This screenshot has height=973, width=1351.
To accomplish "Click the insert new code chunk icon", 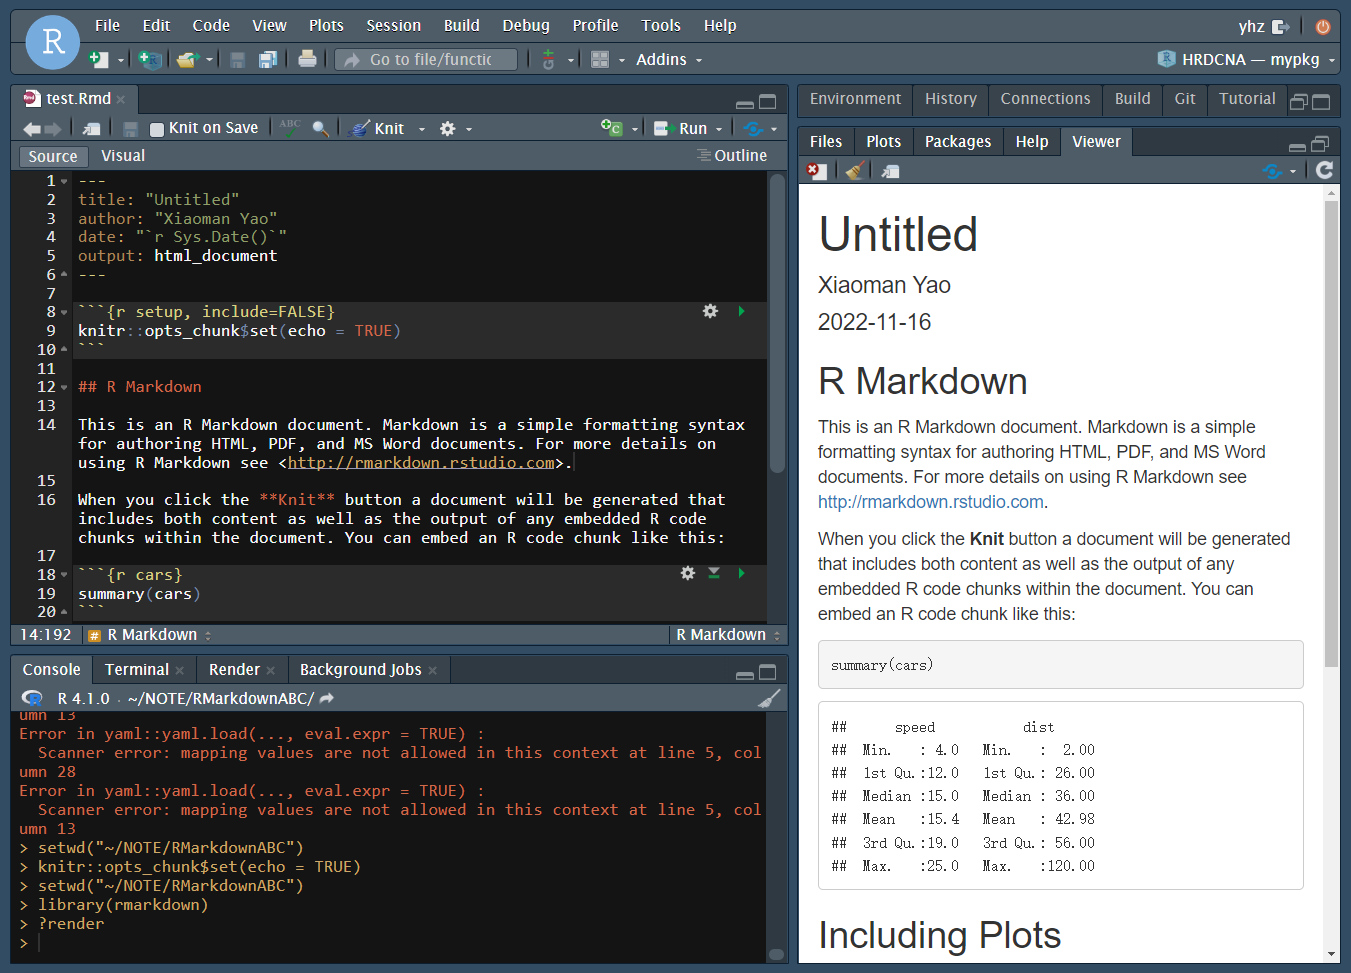I will 611,127.
